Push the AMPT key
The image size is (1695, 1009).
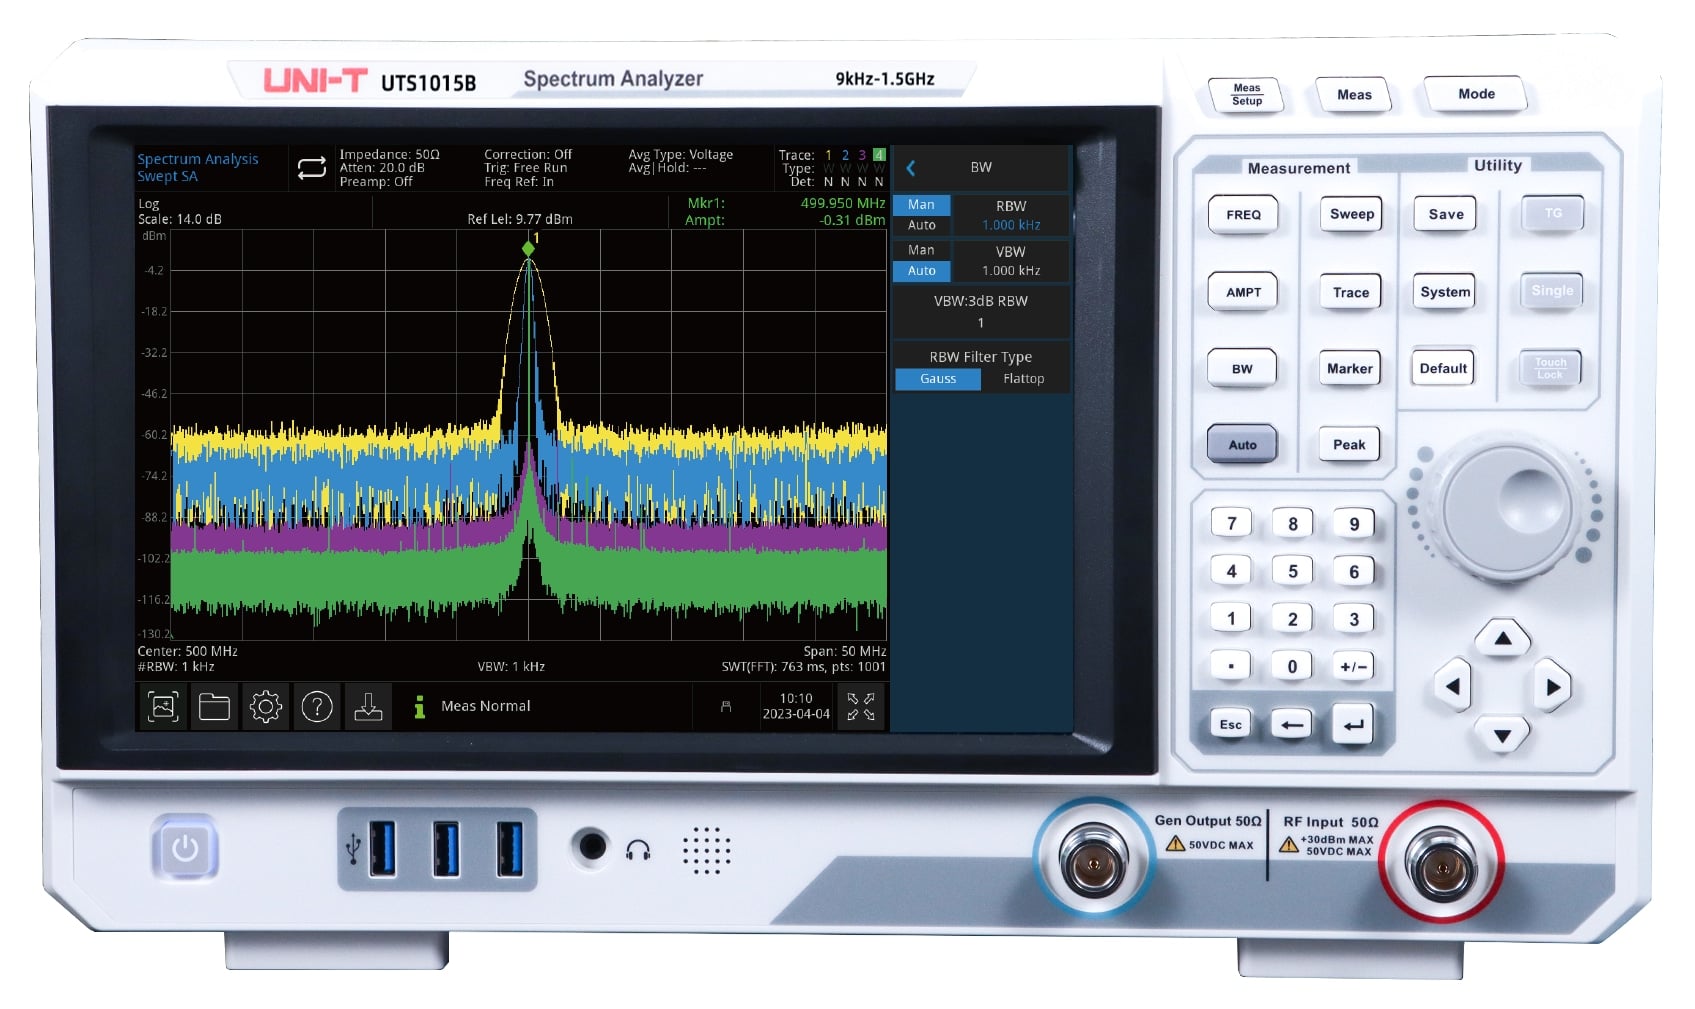pyautogui.click(x=1243, y=292)
